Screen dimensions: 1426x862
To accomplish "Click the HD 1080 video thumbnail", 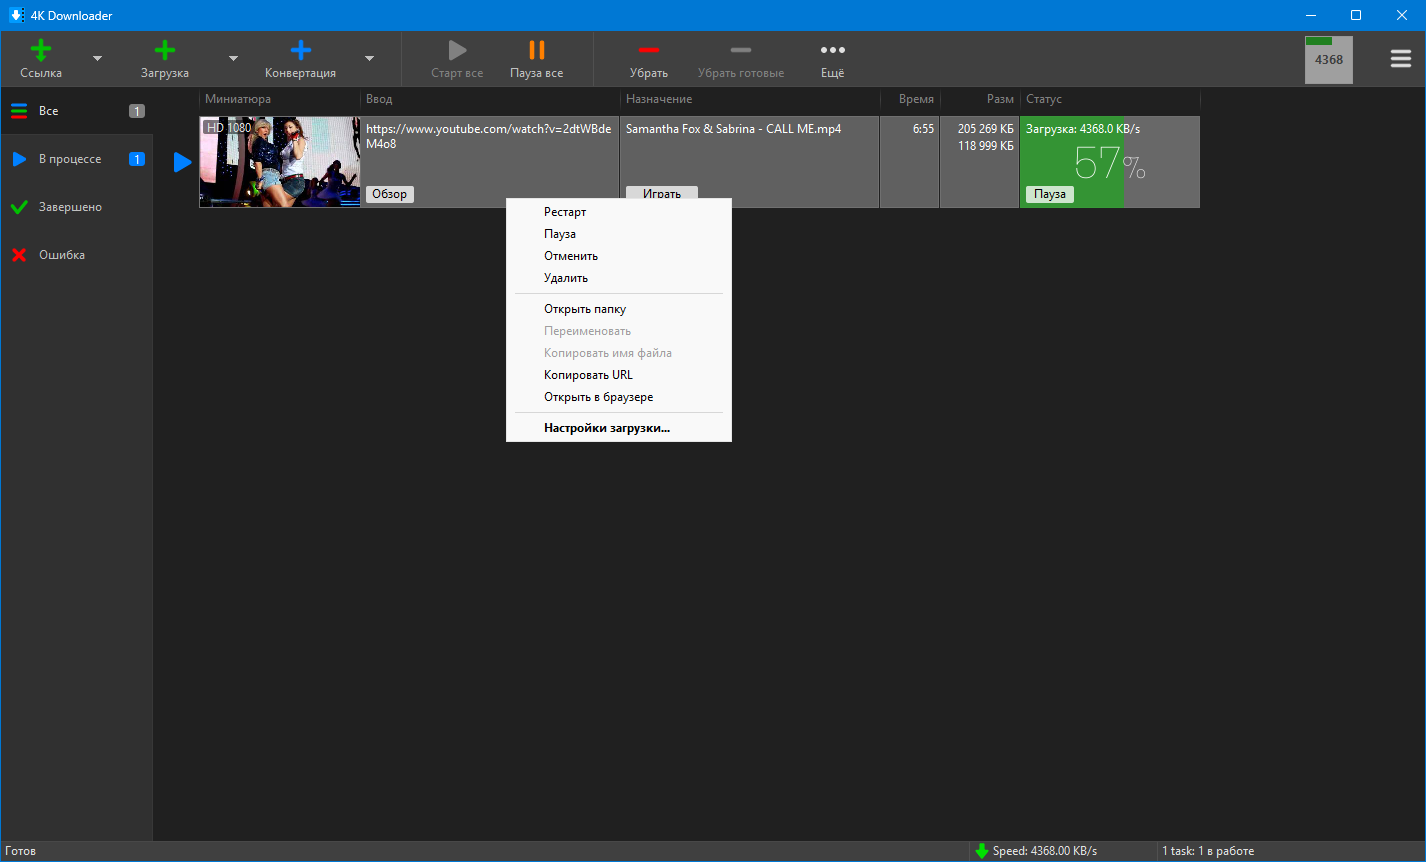I will 279,162.
